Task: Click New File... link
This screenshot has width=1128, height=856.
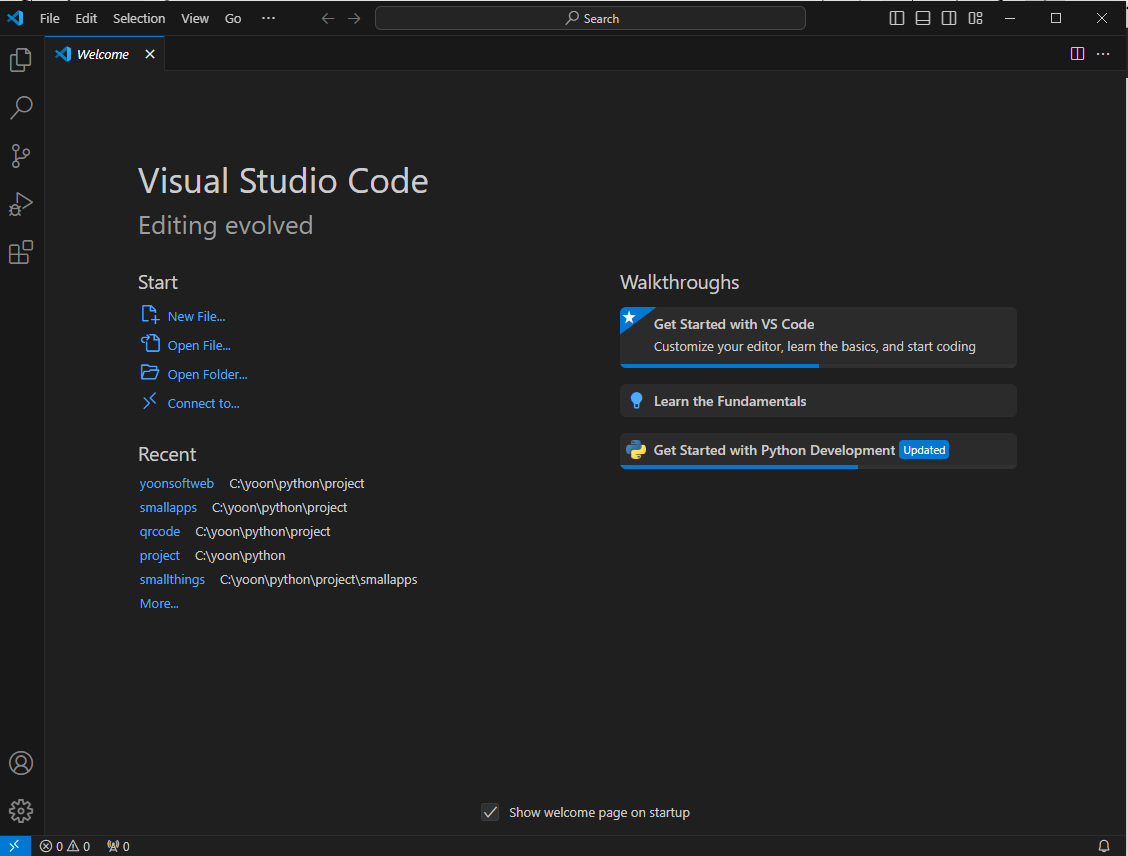Action: 196,317
